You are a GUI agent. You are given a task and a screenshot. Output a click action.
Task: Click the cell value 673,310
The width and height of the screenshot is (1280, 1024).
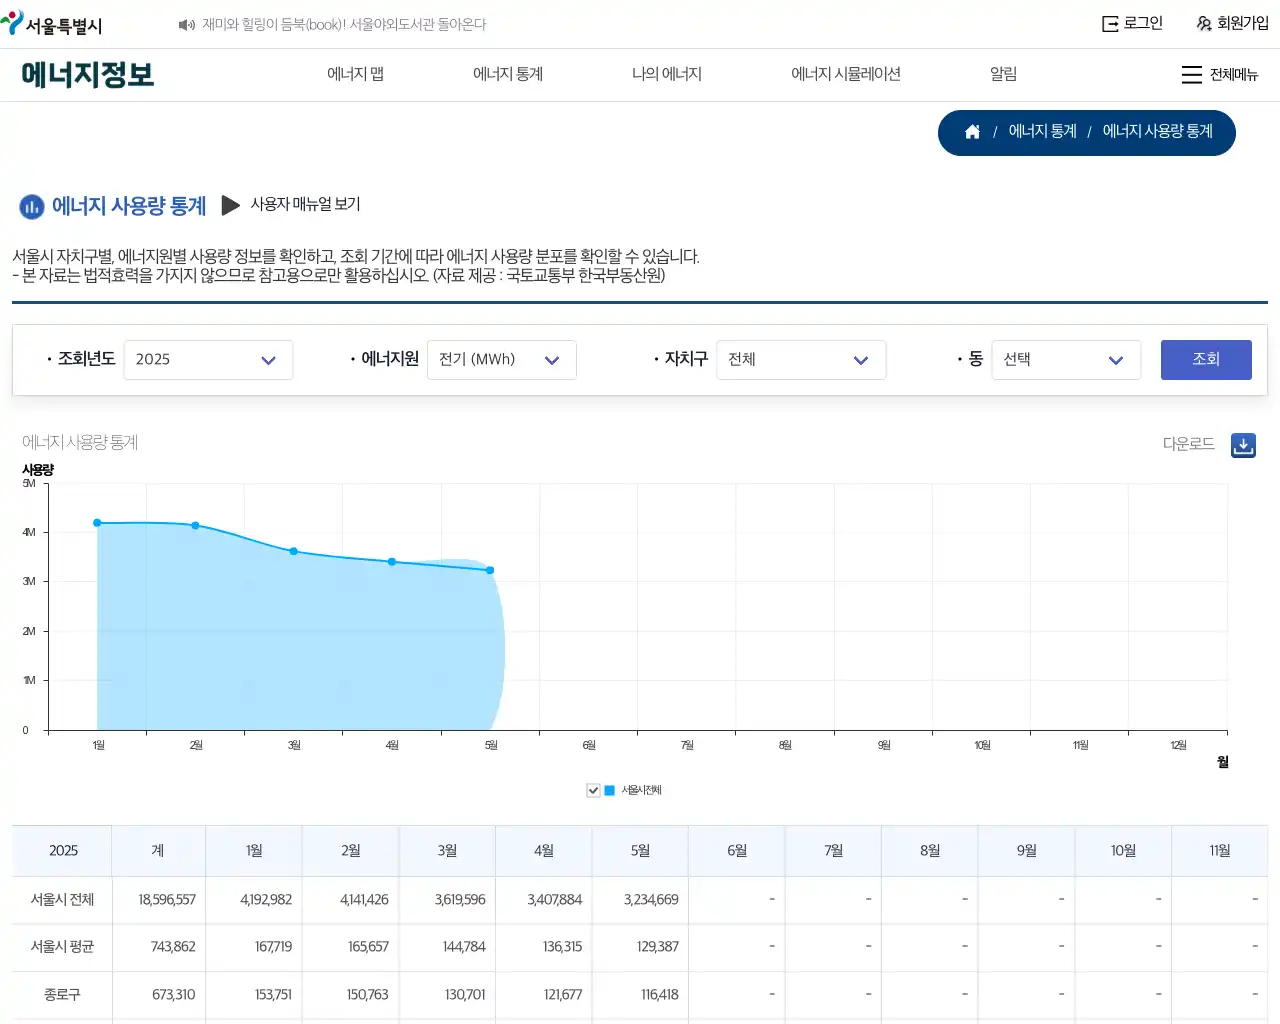point(174,995)
